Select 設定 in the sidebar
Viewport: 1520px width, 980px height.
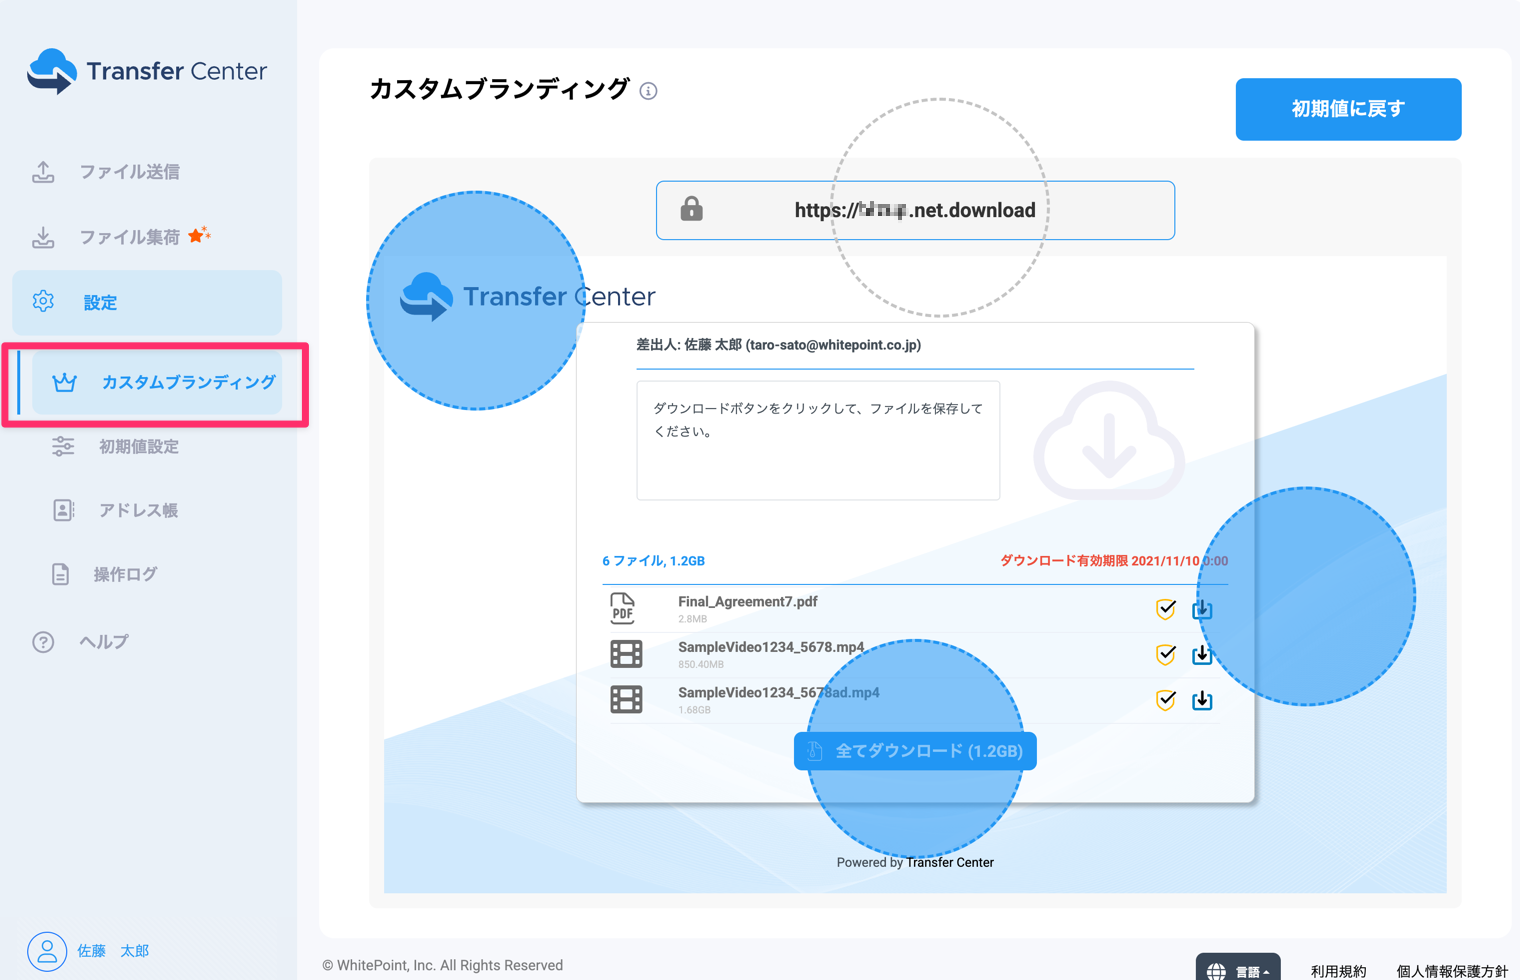coord(147,302)
